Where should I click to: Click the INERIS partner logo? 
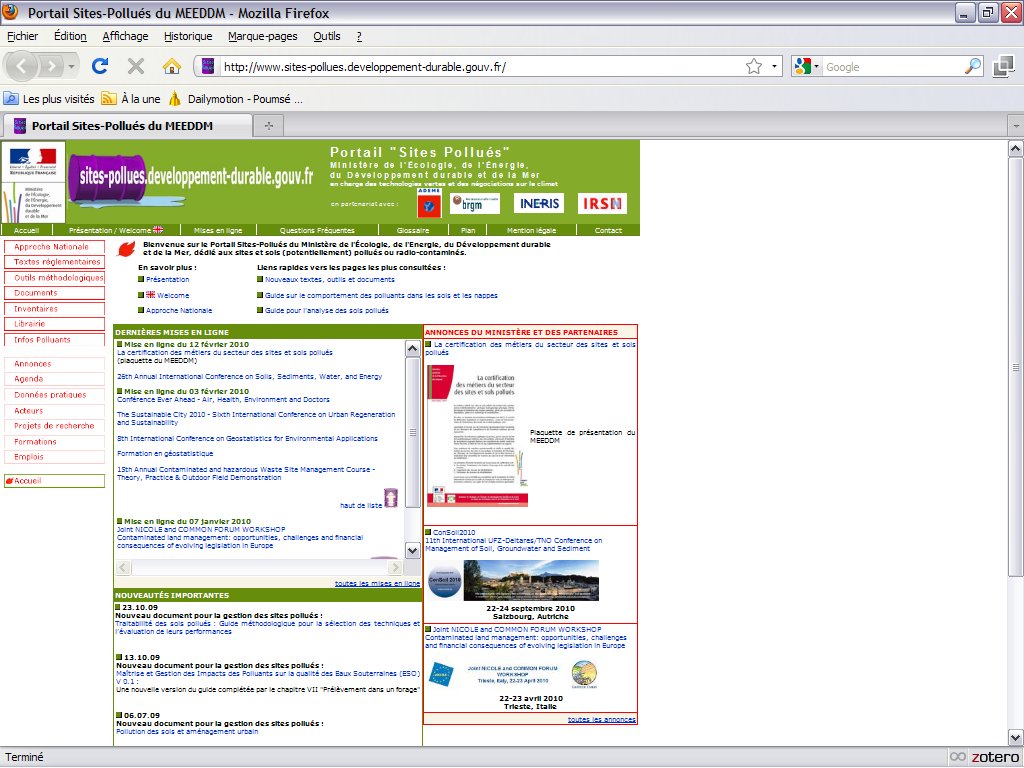[539, 203]
